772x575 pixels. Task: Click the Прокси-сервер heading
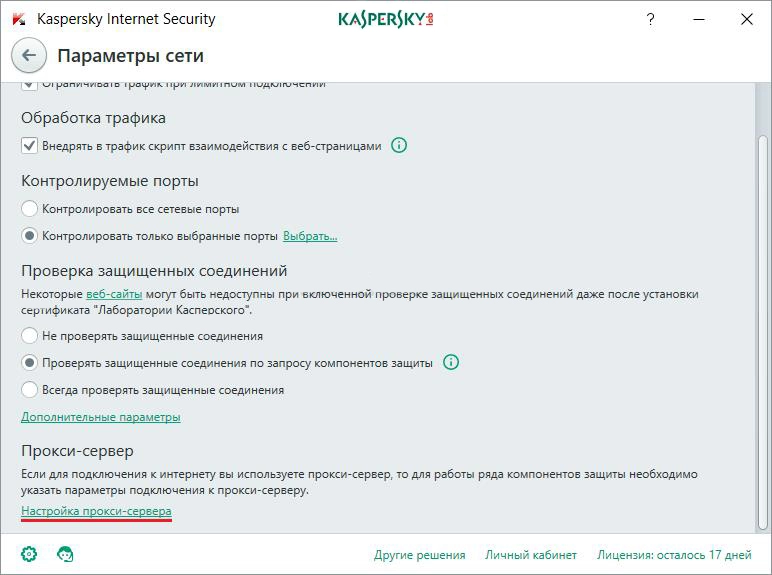[x=77, y=451]
